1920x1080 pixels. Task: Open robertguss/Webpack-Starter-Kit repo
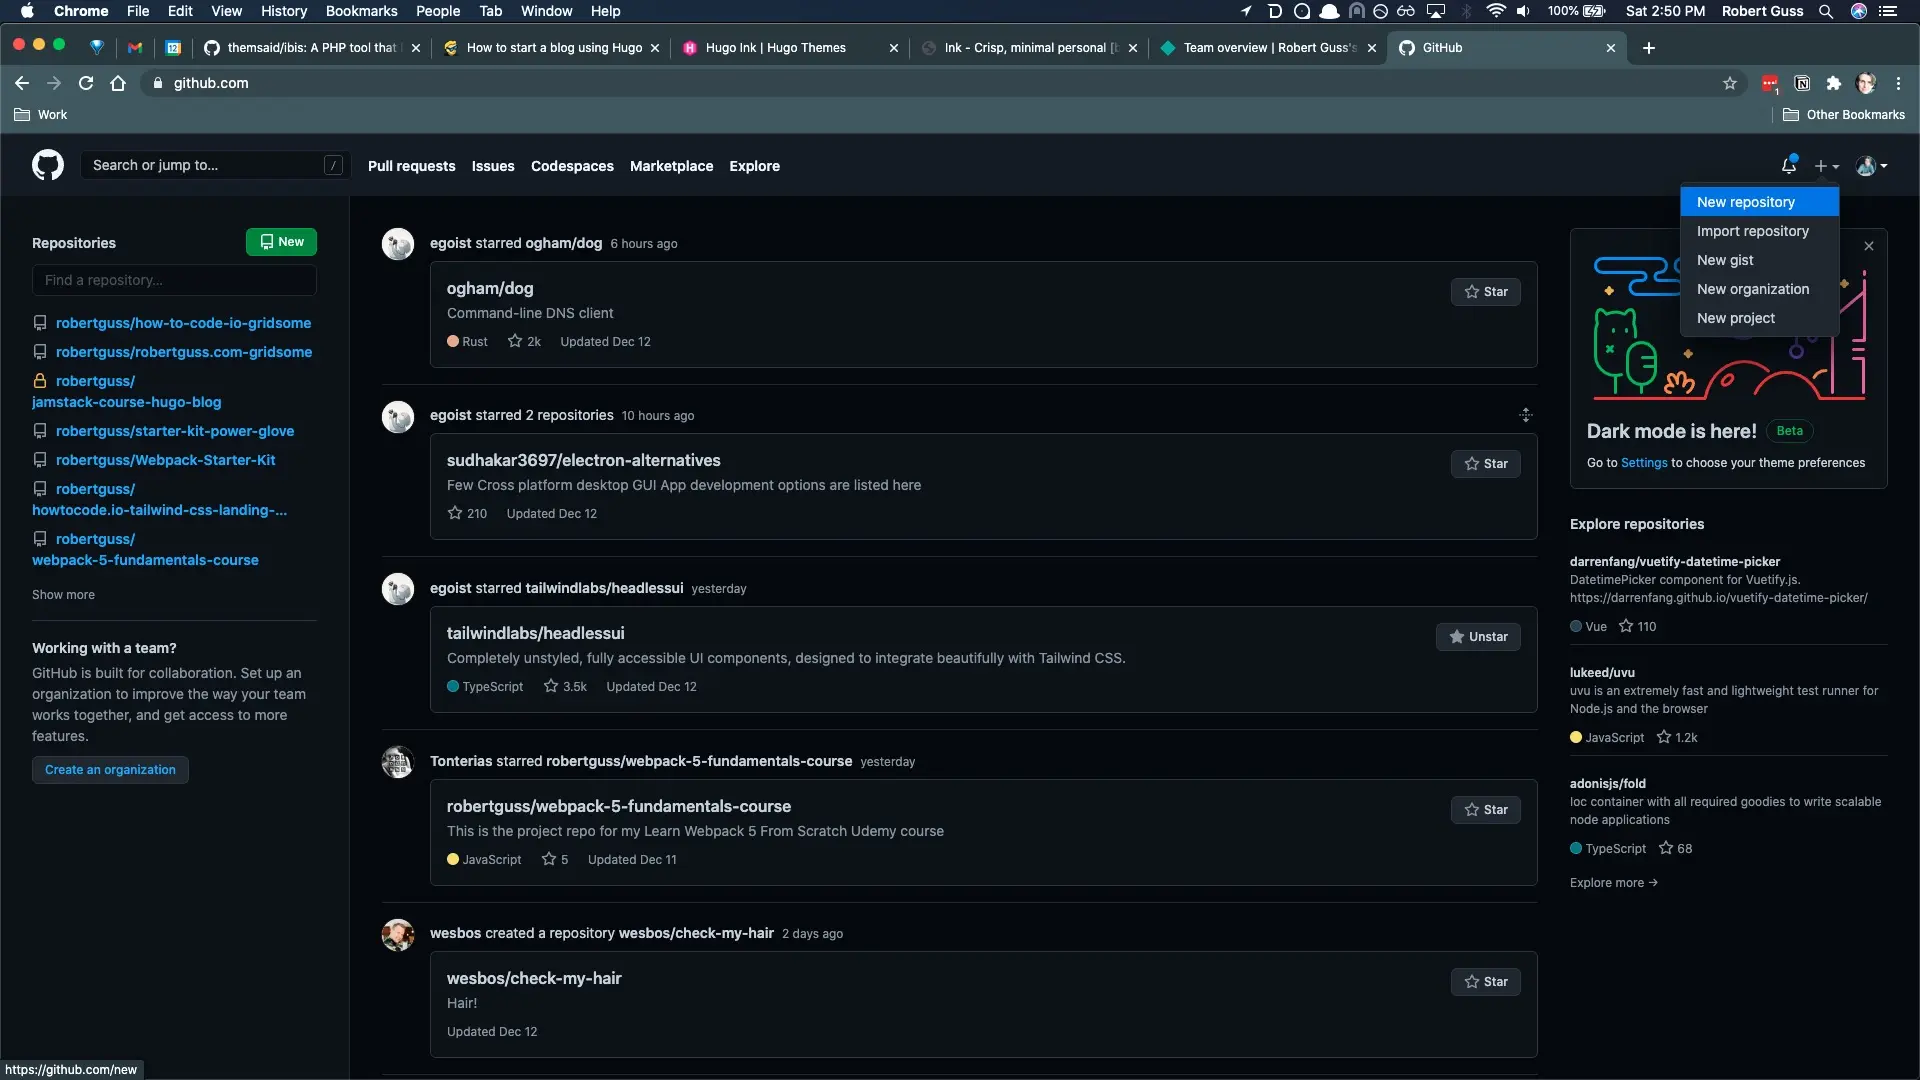tap(165, 460)
